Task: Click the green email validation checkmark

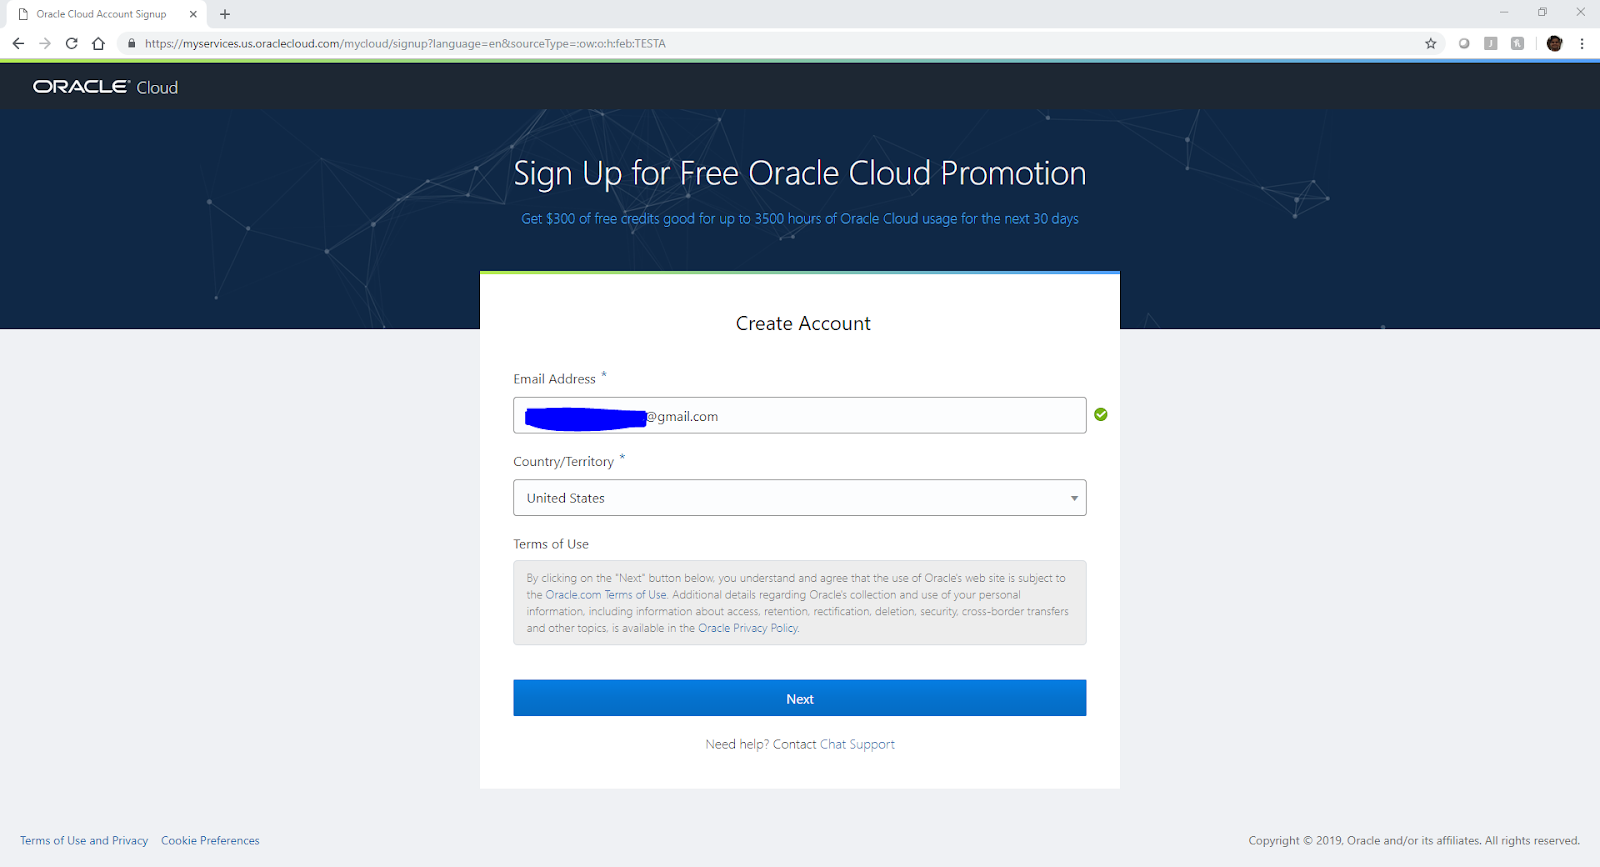Action: (1100, 414)
